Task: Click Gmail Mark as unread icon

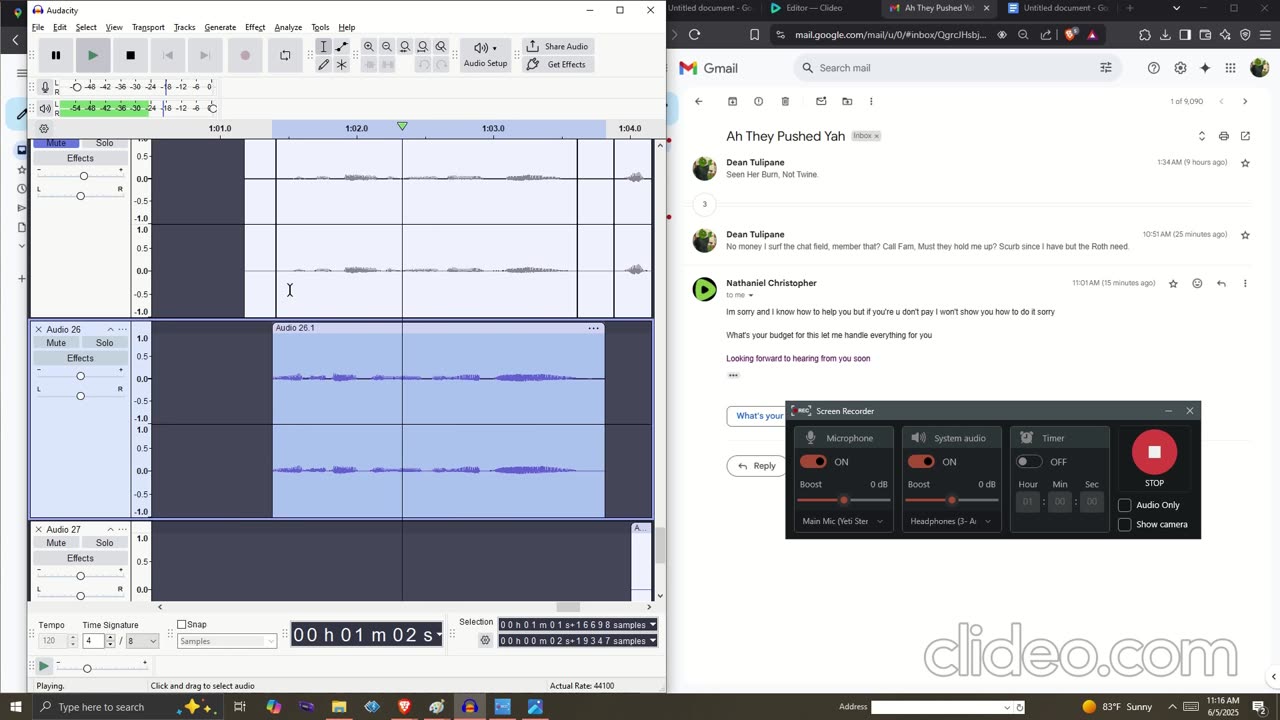Action: [821, 101]
